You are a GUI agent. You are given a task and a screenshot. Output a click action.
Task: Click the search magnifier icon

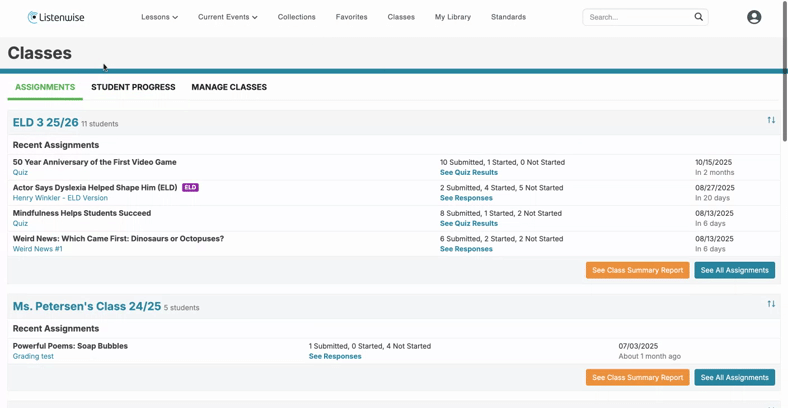click(699, 17)
